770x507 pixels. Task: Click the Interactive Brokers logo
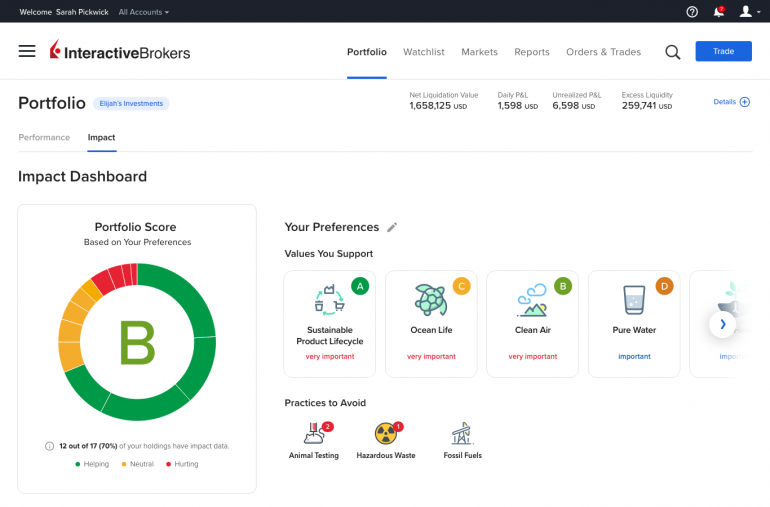[x=120, y=51]
